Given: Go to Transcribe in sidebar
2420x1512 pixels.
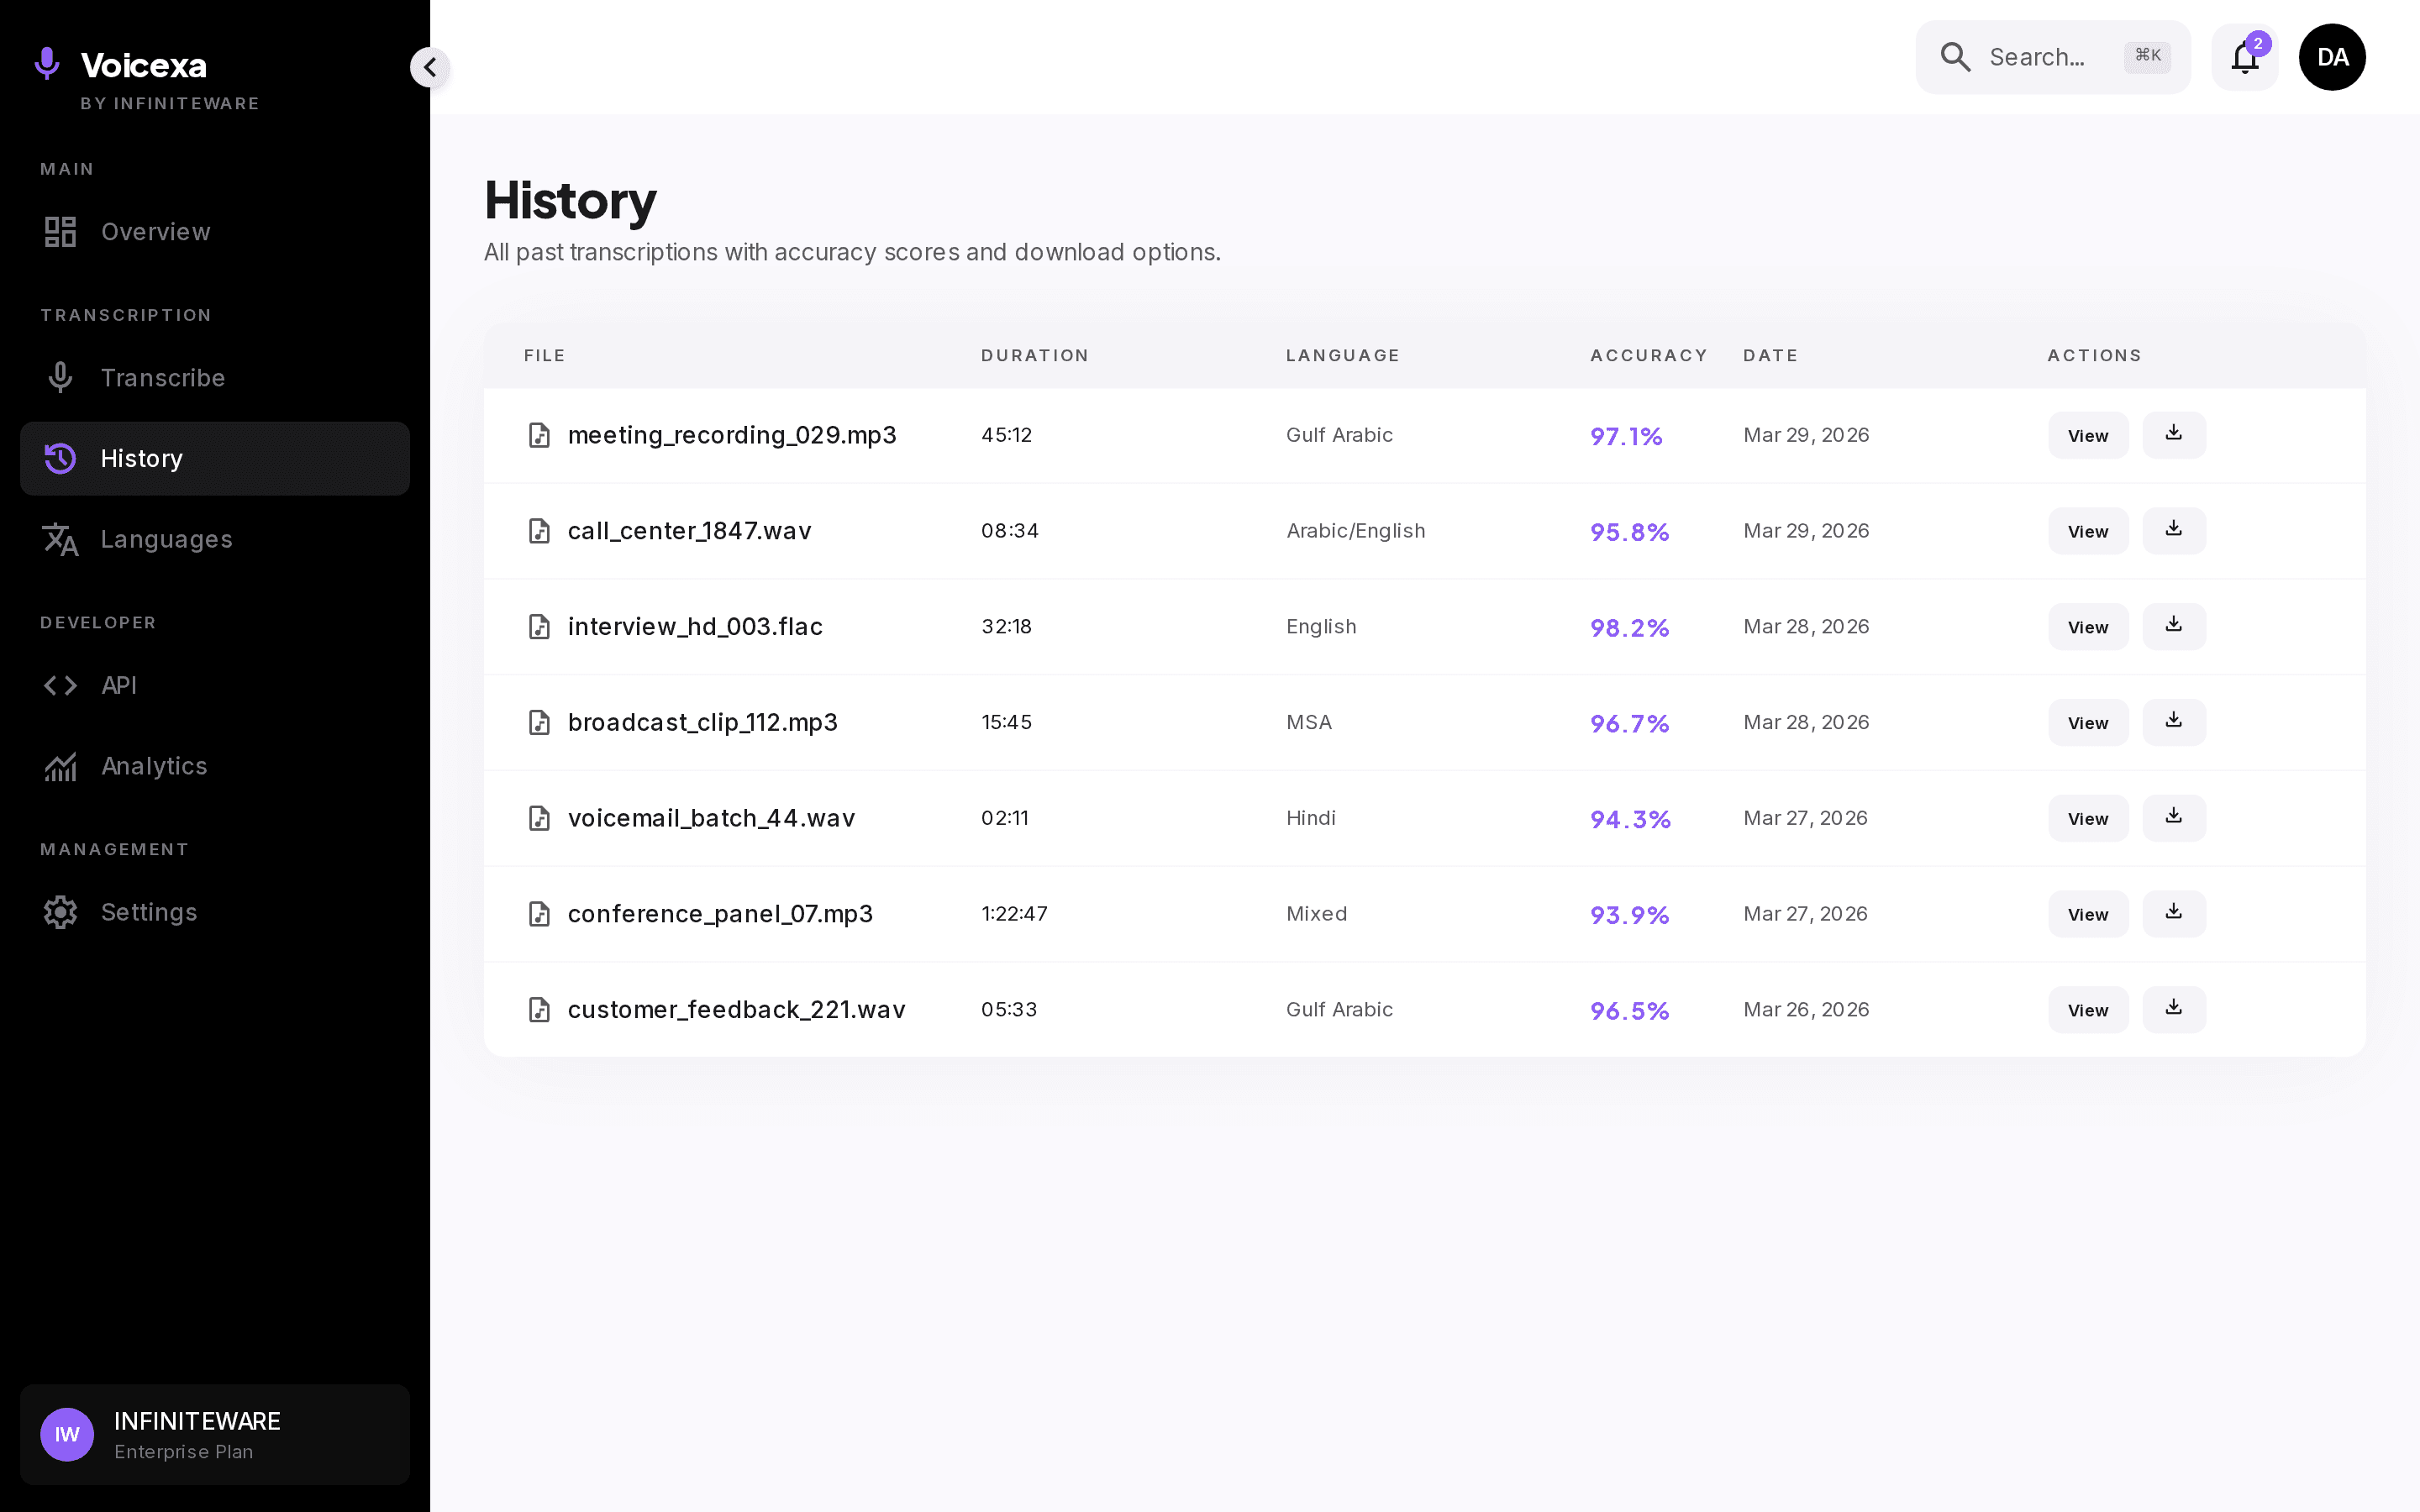Looking at the screenshot, I should click(x=163, y=378).
